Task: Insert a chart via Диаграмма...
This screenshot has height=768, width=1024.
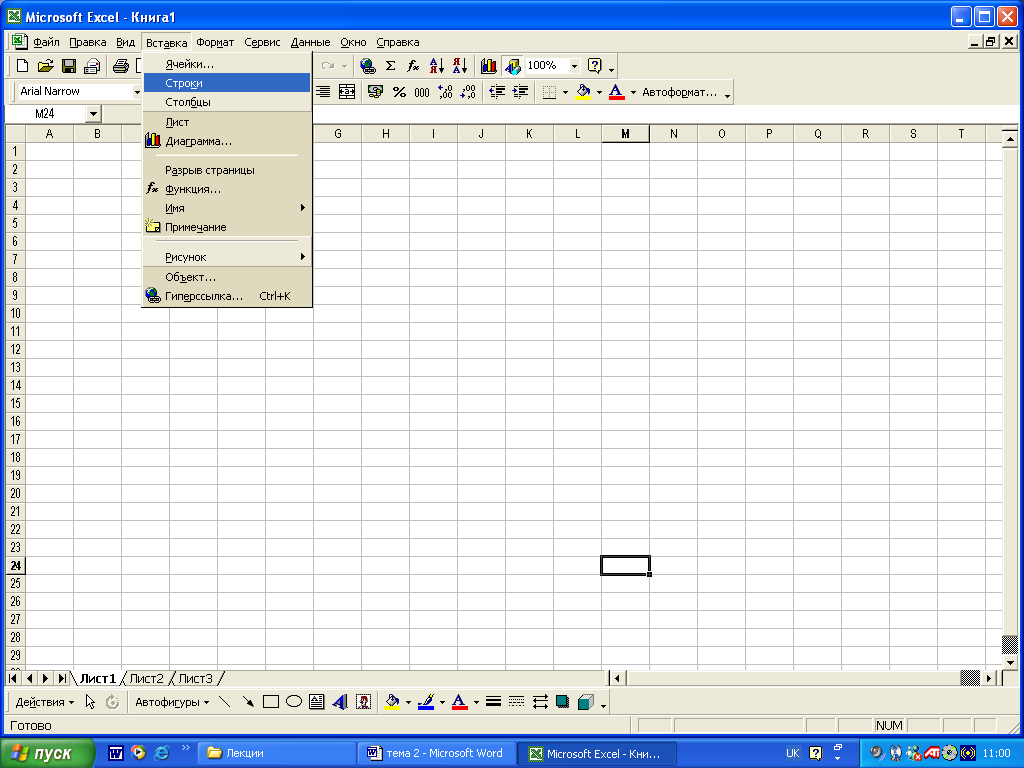Action: (x=227, y=141)
